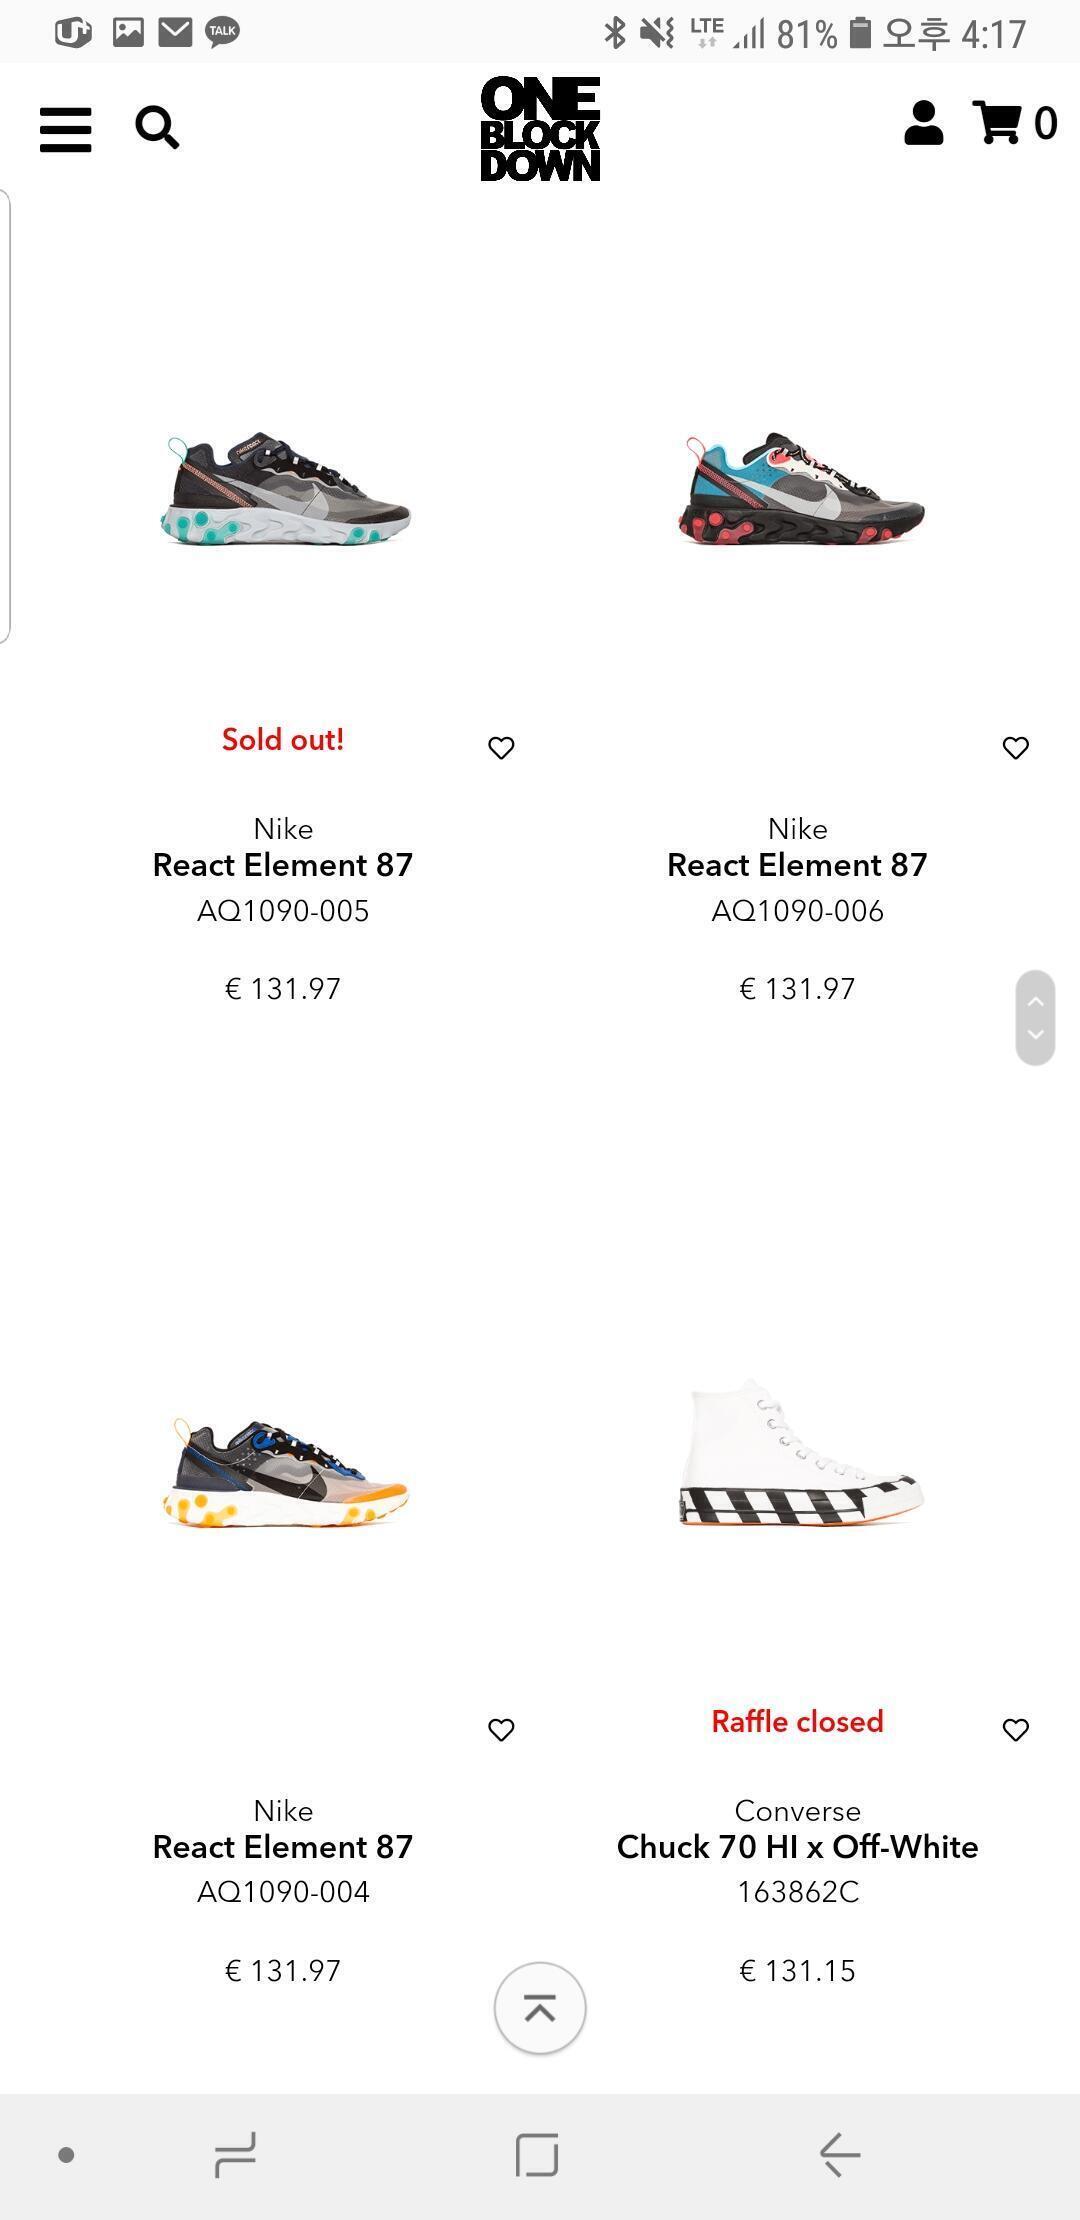Open recent apps from navigation bar

(236, 2154)
